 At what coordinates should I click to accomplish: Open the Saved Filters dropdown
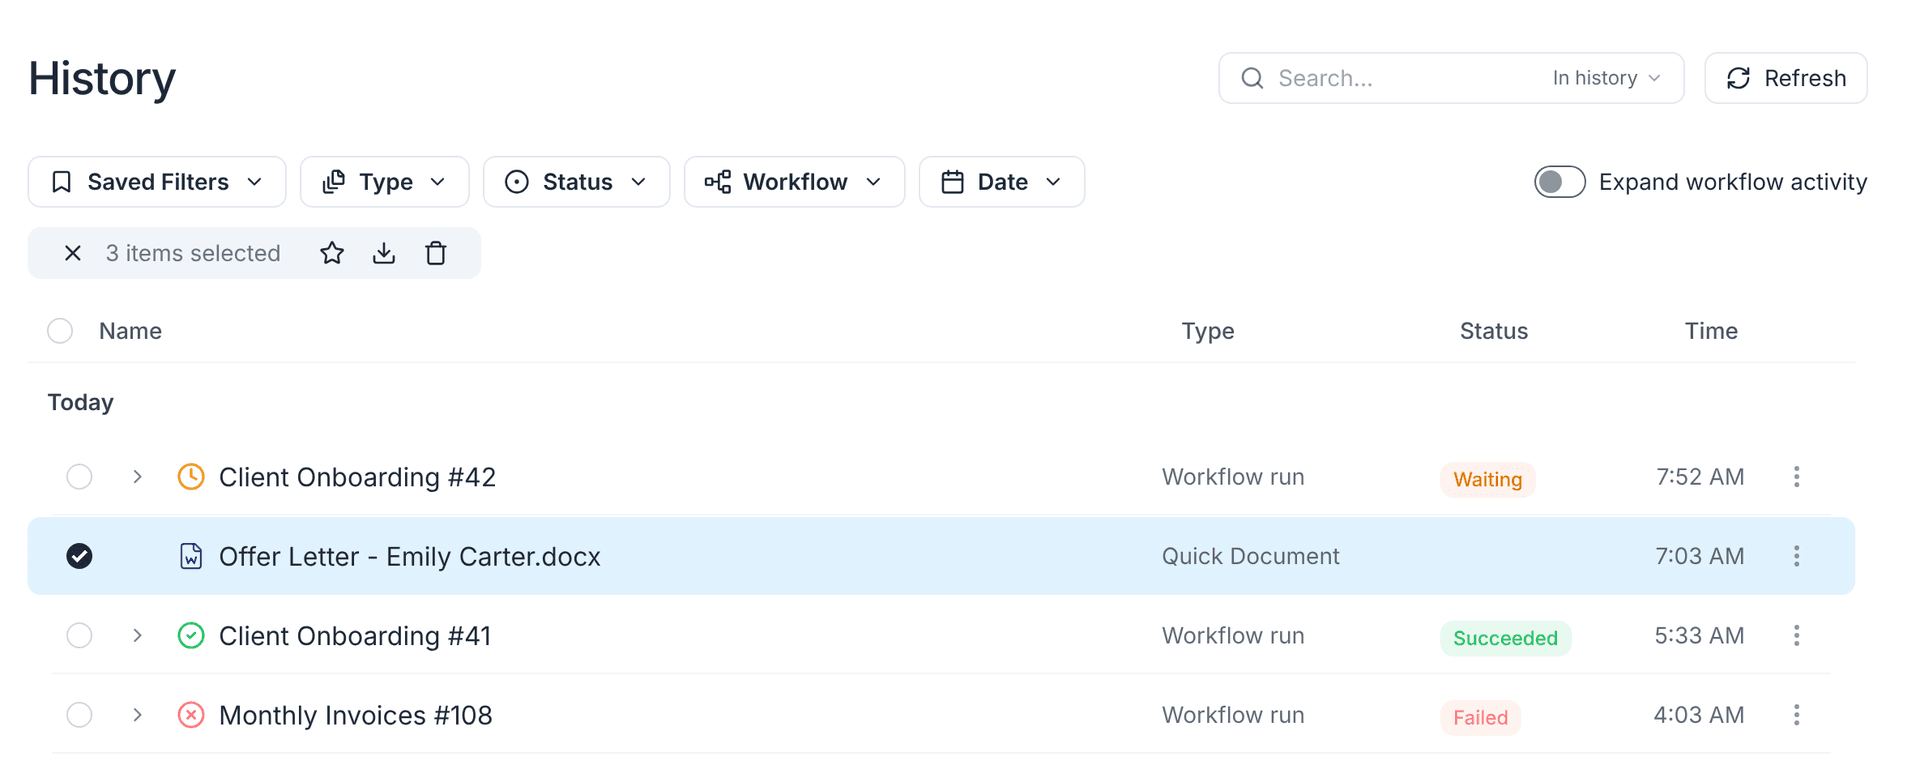tap(157, 182)
